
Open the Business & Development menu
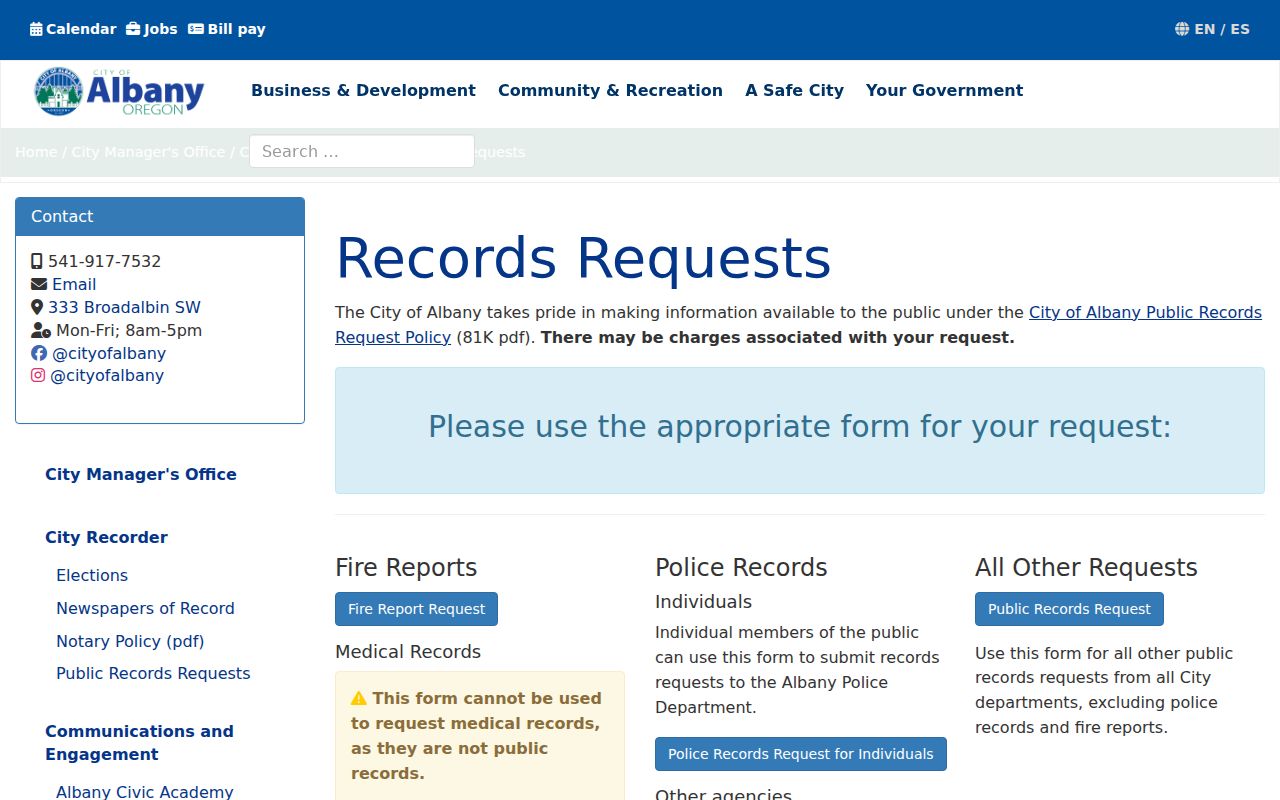[x=363, y=90]
